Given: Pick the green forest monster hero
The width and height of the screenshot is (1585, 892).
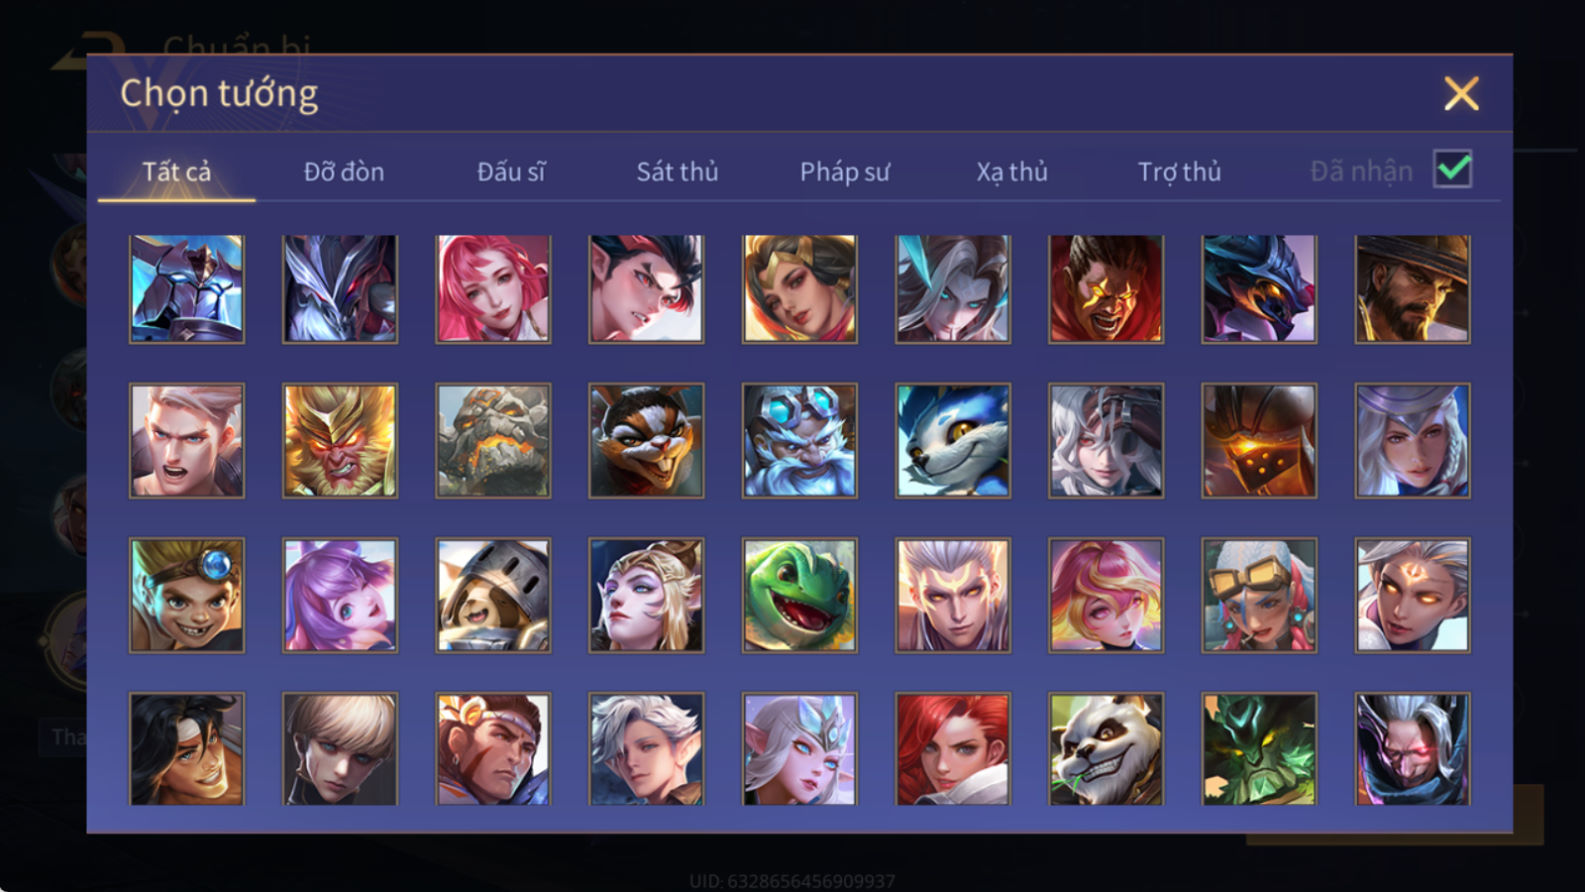Looking at the screenshot, I should click(1259, 749).
